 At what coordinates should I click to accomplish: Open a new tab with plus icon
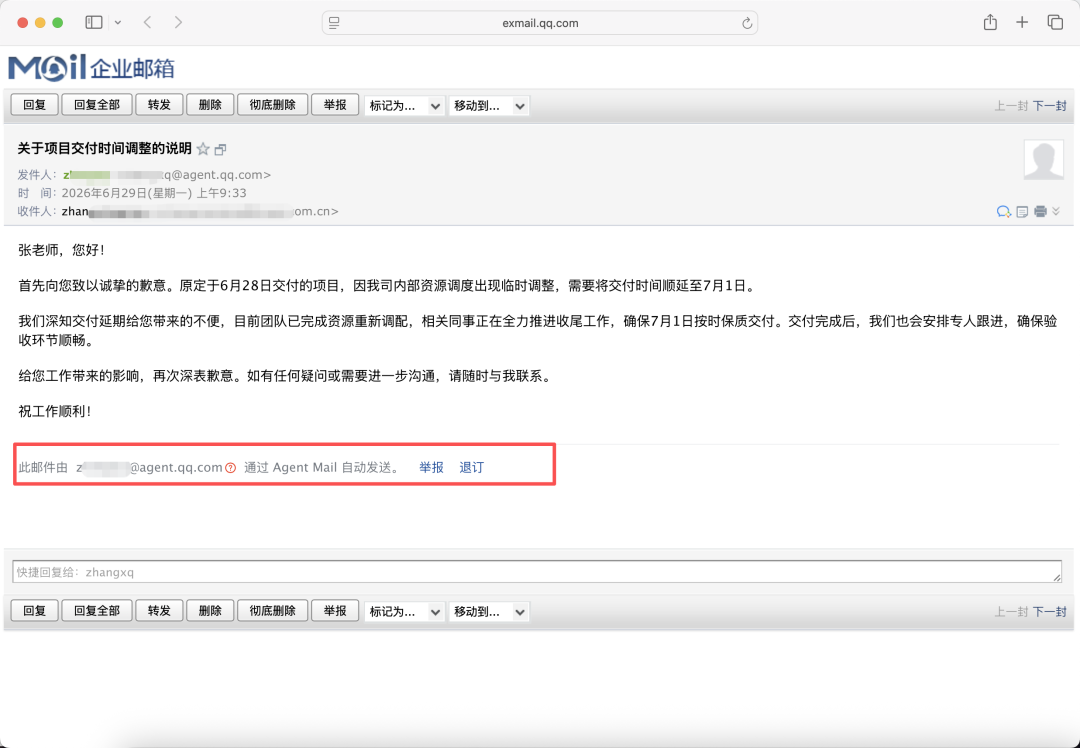point(1022,23)
